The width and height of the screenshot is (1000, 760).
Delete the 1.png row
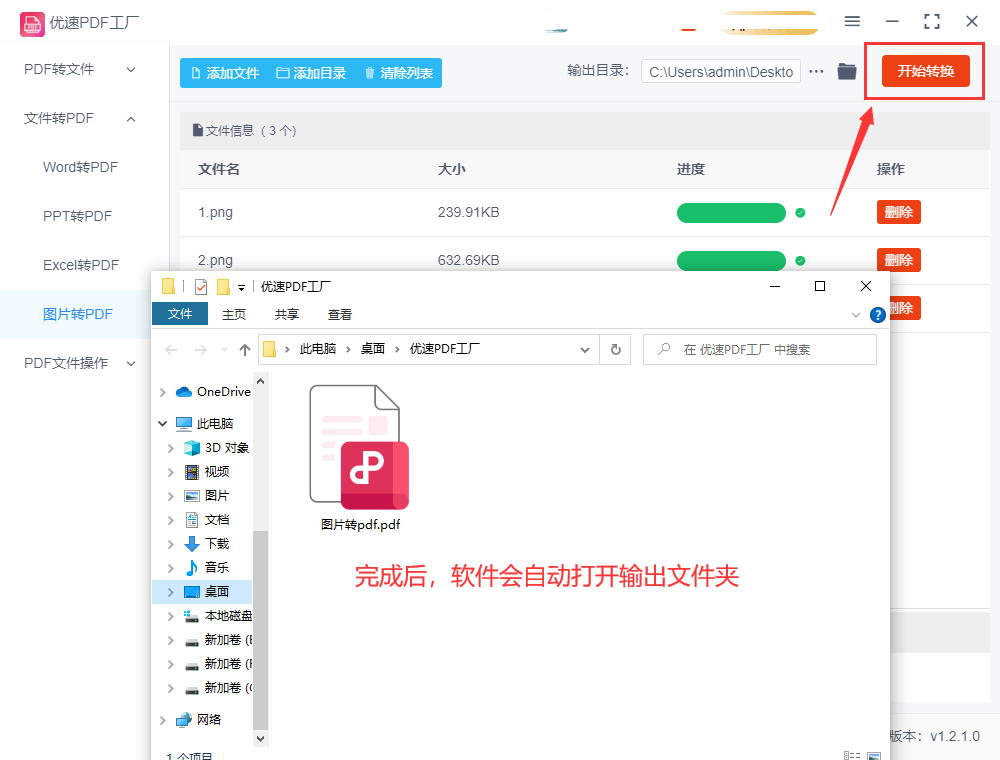tap(899, 212)
